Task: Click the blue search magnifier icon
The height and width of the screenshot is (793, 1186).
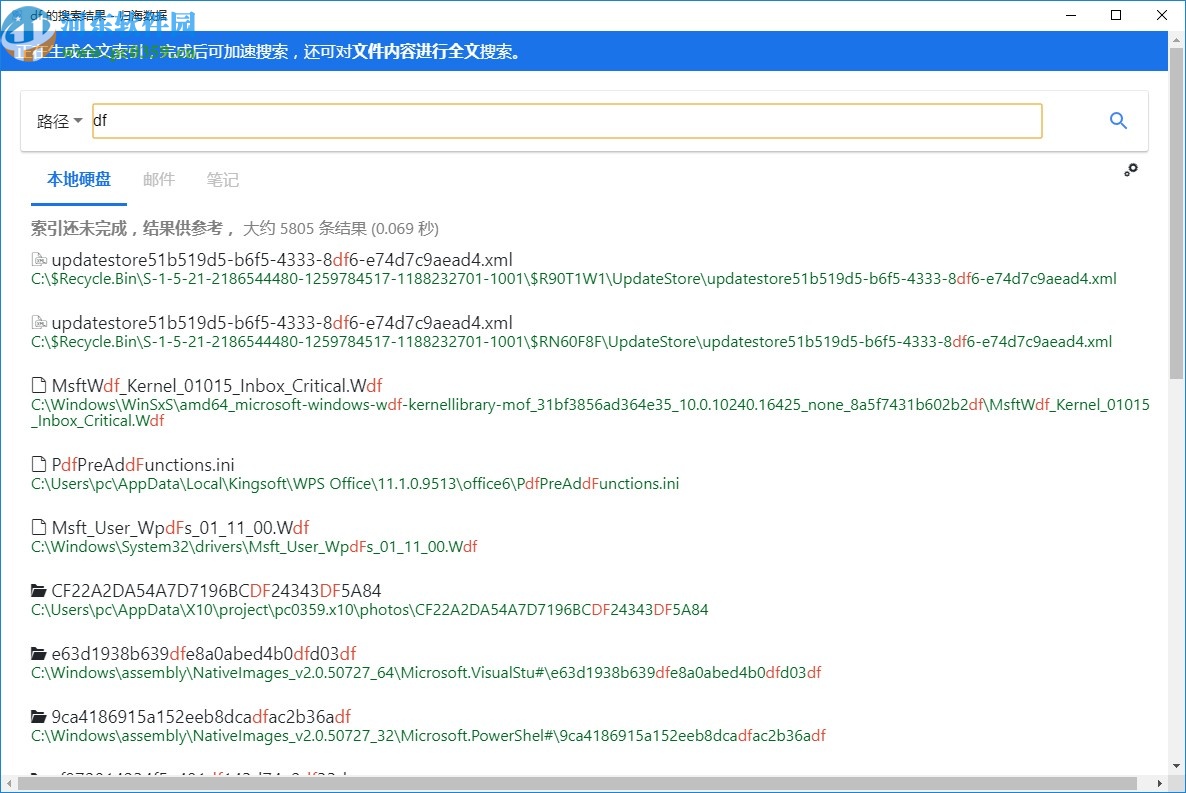Action: click(1118, 120)
